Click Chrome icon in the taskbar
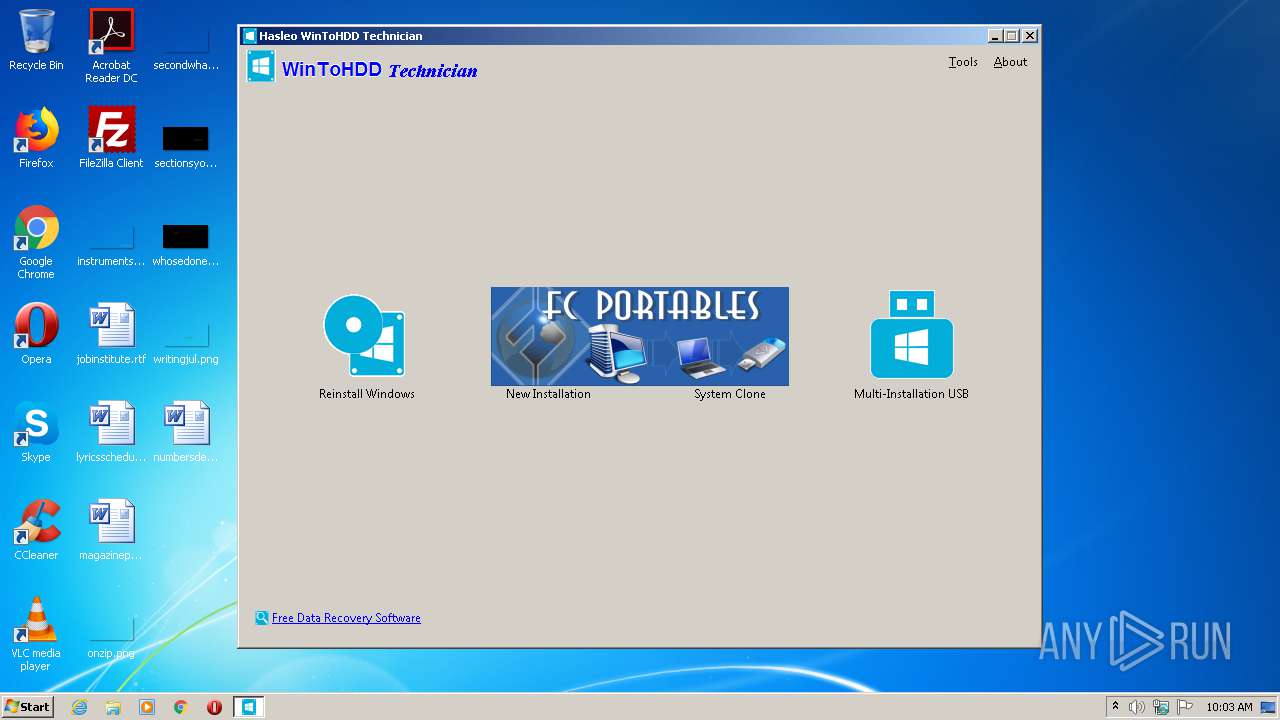1280x720 pixels. 181,707
